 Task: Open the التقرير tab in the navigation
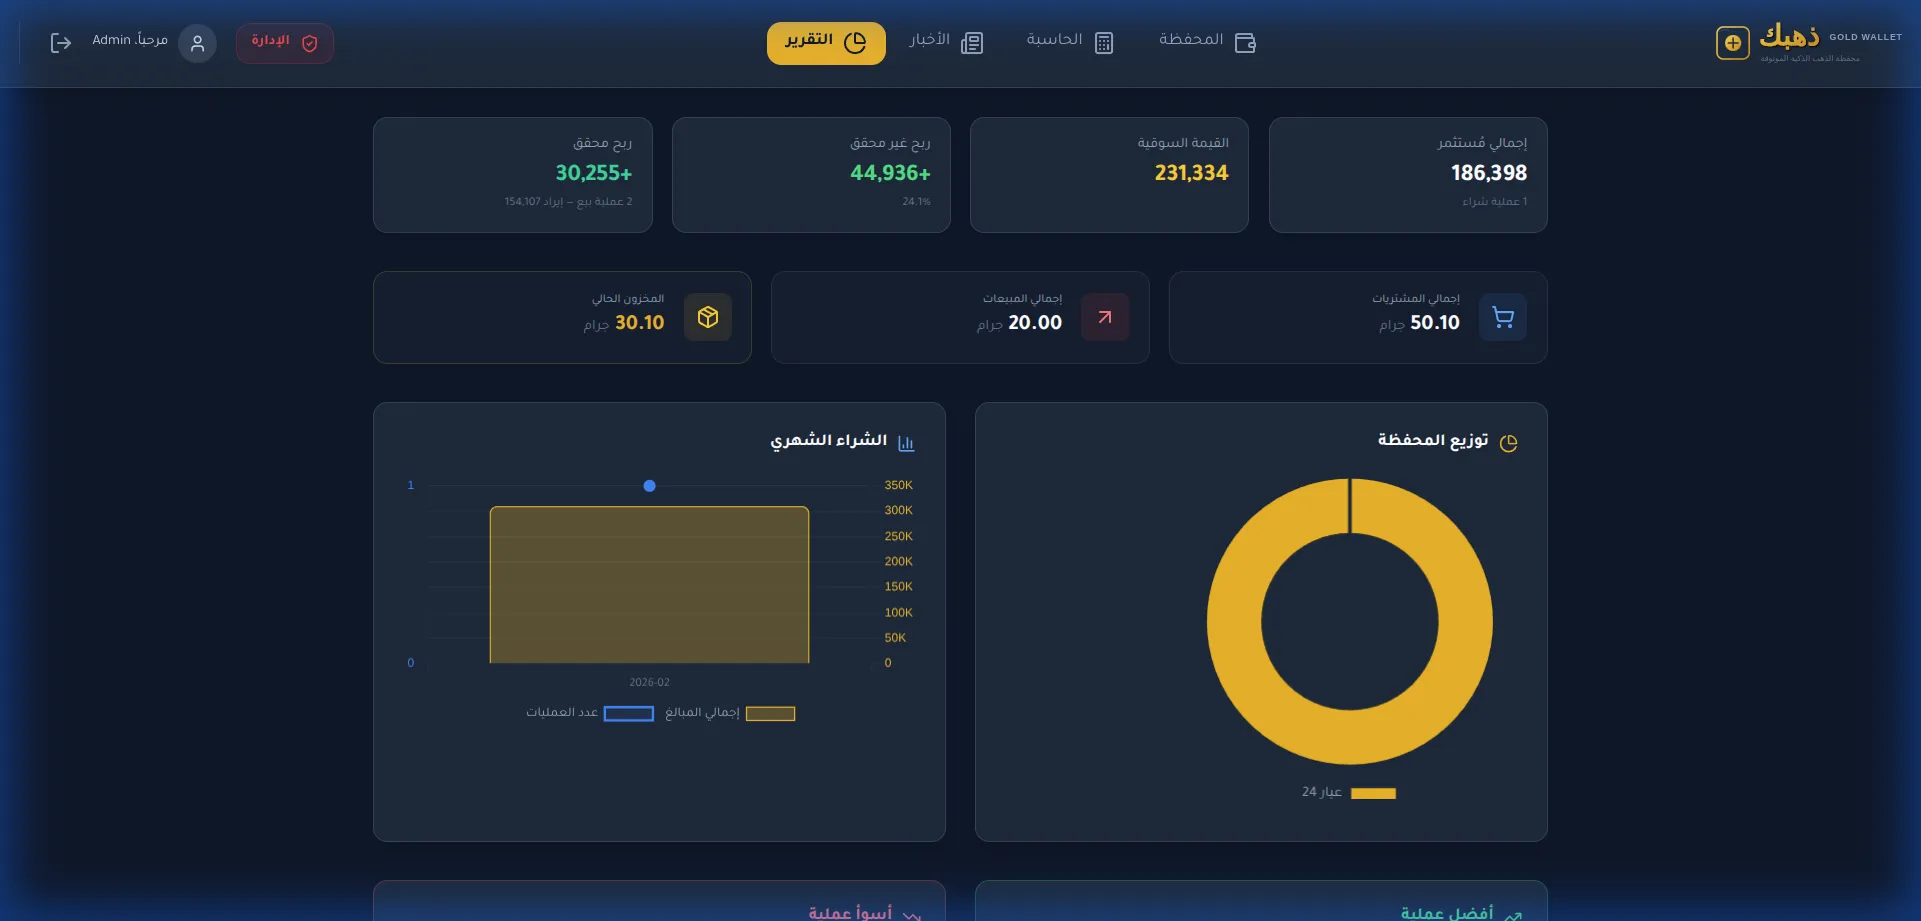(x=826, y=43)
